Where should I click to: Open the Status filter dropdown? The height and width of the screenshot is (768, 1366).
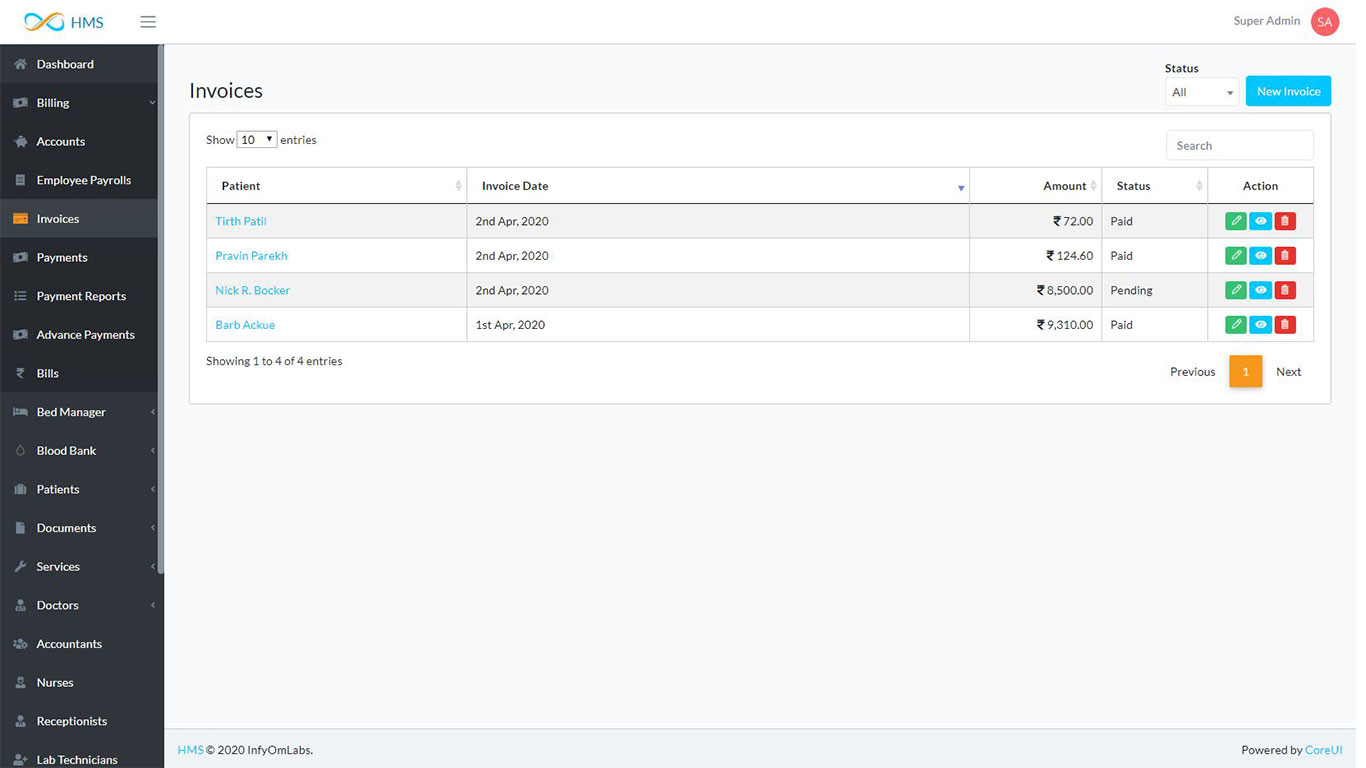(1201, 92)
